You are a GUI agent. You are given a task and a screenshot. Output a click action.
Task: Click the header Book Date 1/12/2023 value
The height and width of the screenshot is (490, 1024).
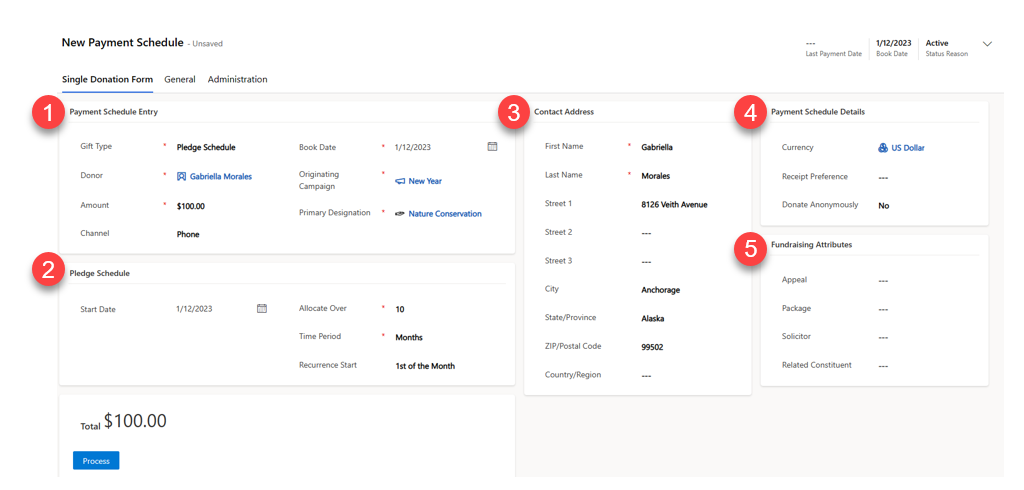(x=893, y=43)
